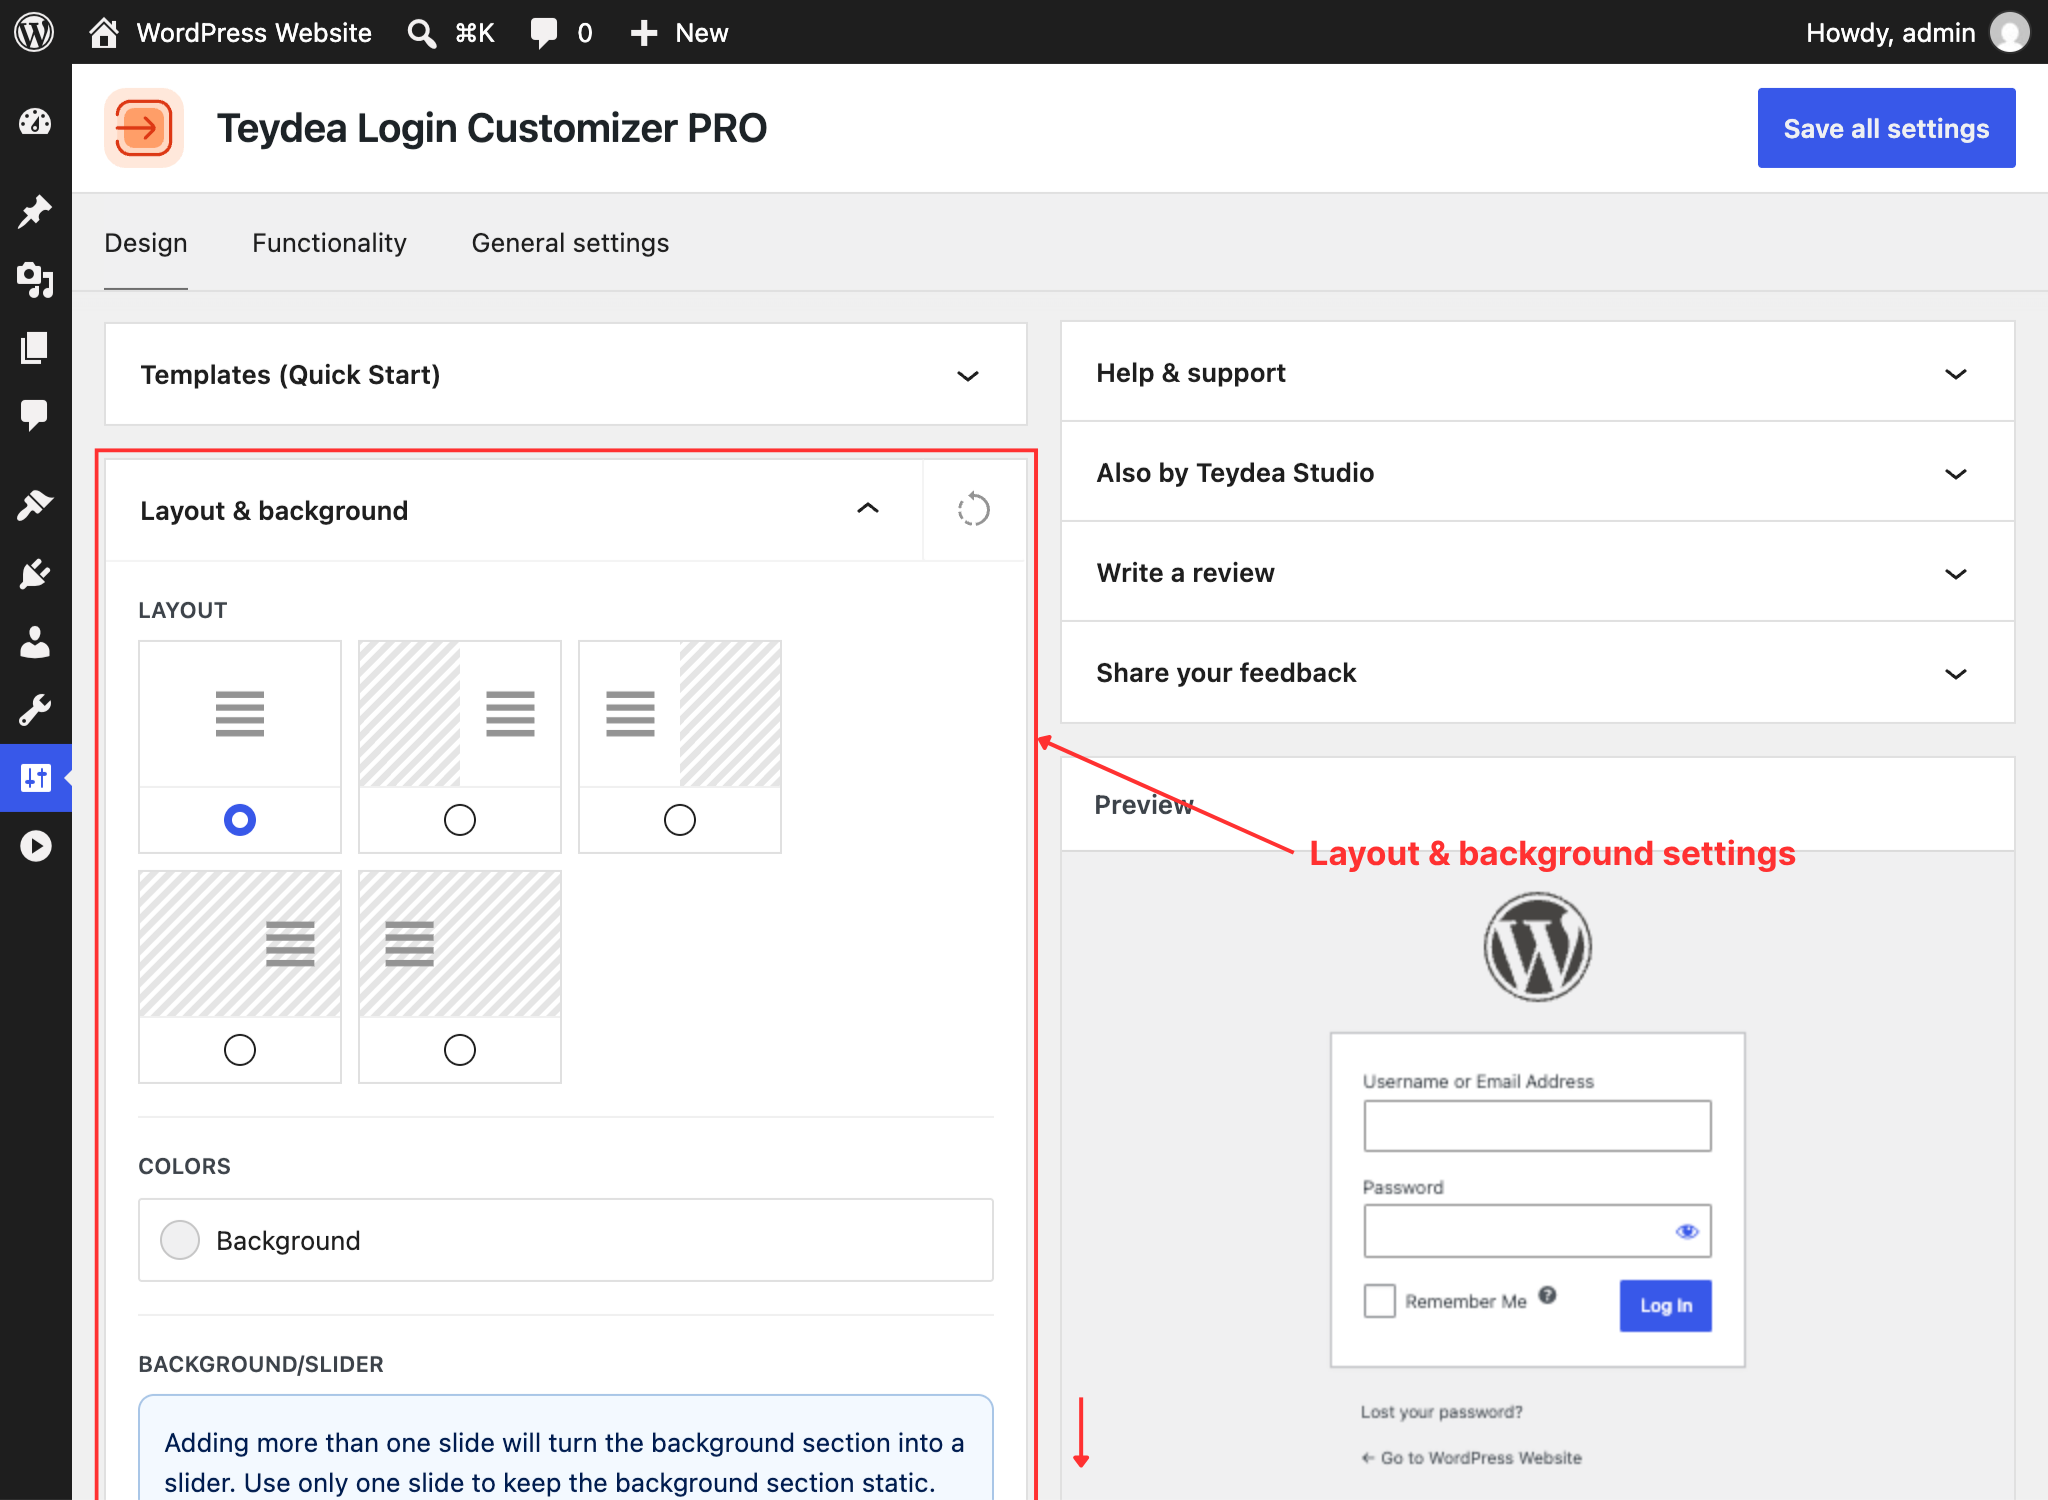Switch to the Design tab

click(146, 243)
